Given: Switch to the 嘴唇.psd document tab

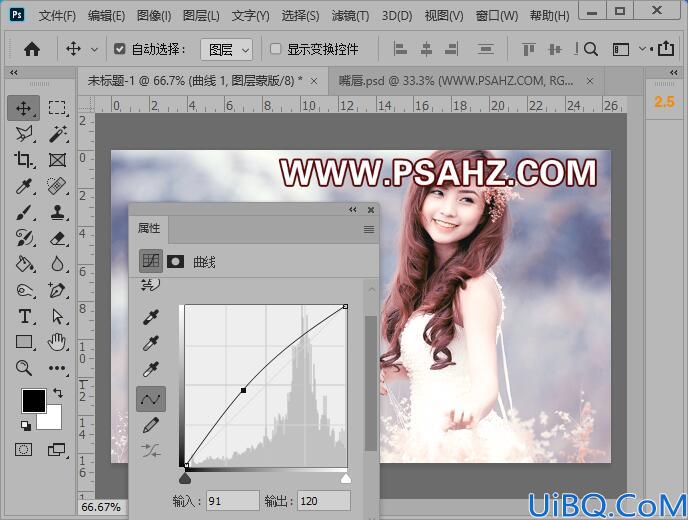Looking at the screenshot, I should [x=455, y=81].
